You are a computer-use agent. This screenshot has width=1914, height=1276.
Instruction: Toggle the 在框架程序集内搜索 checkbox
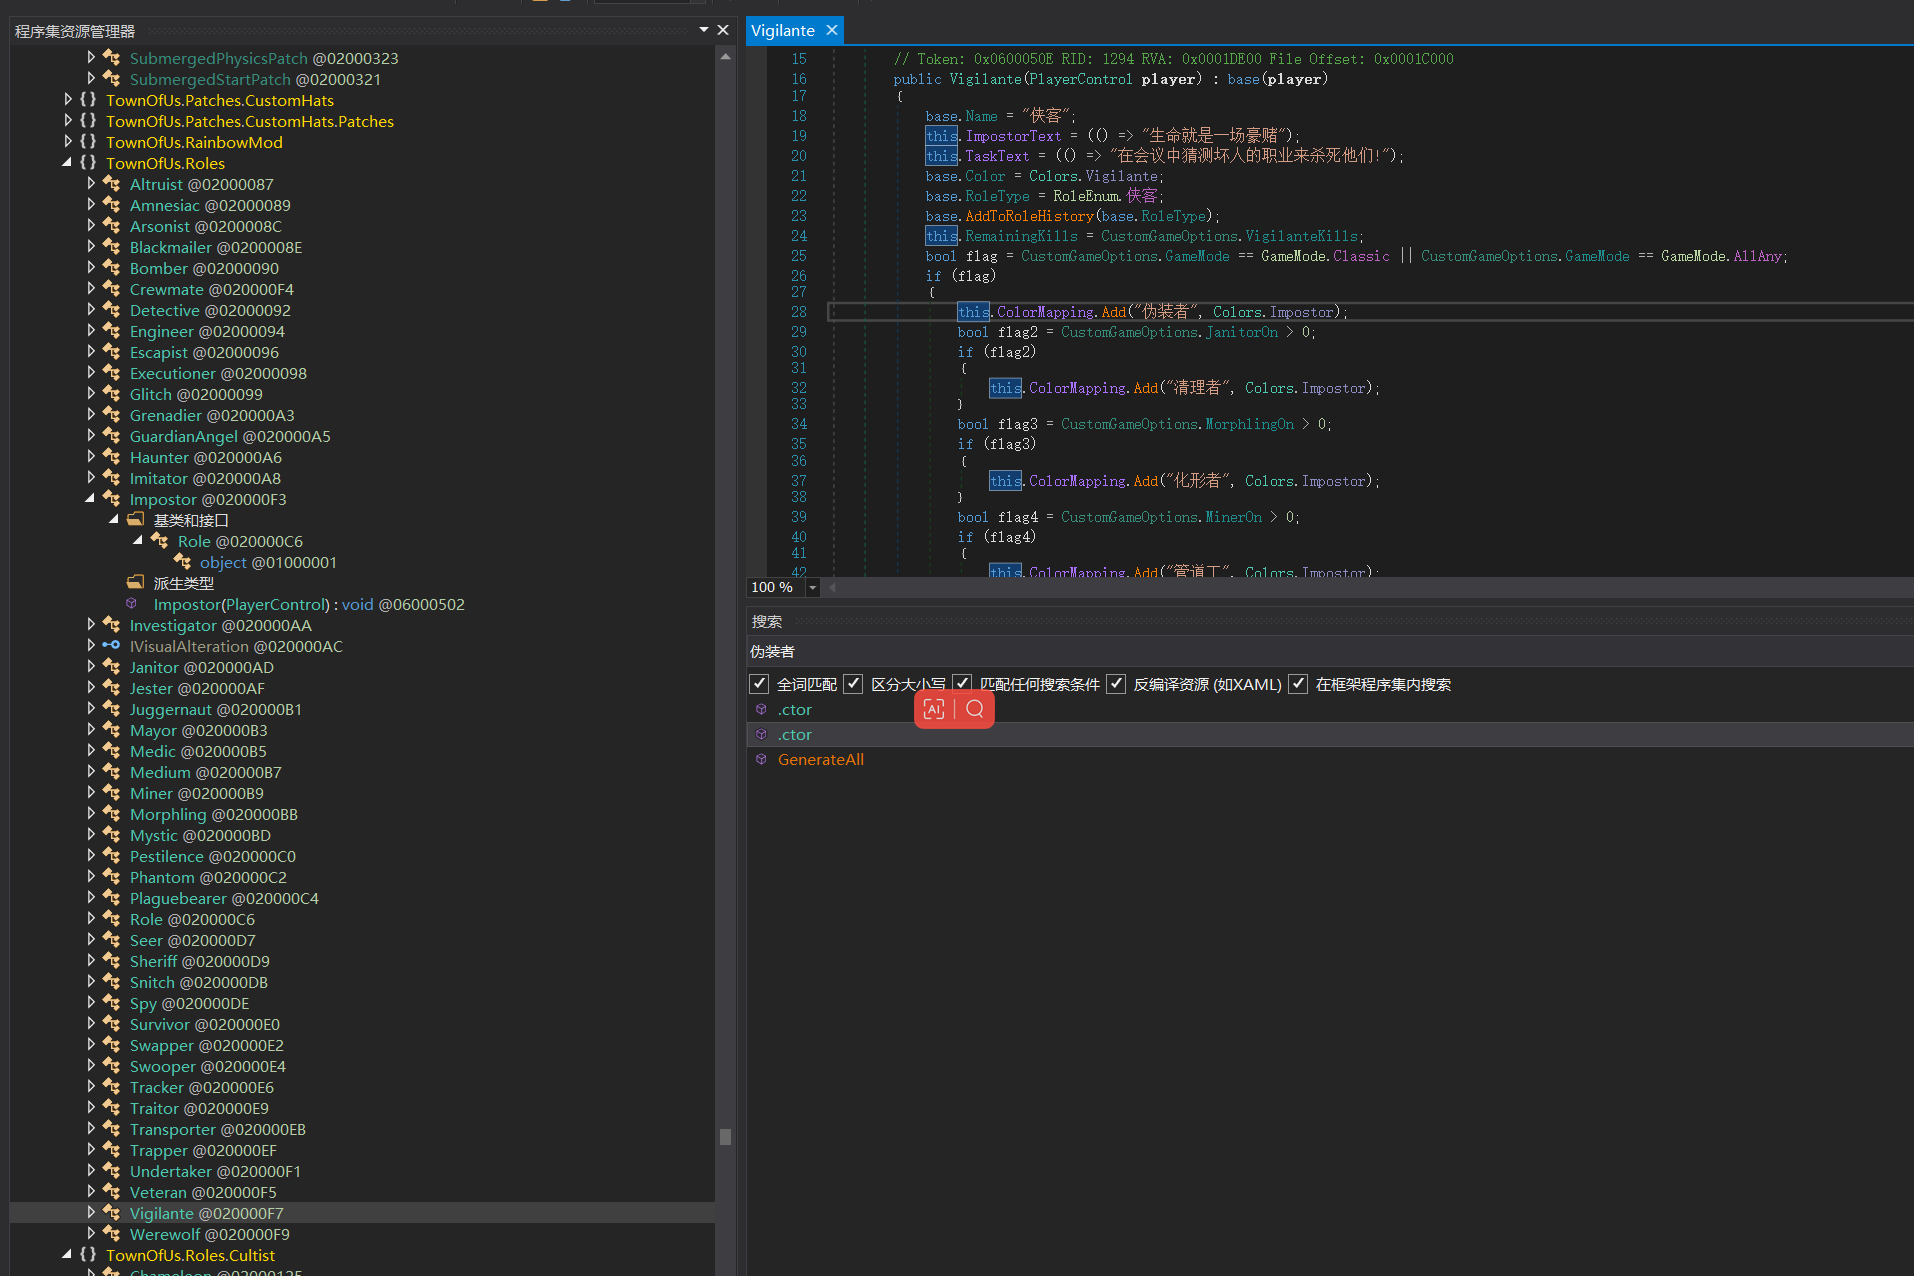point(1298,684)
